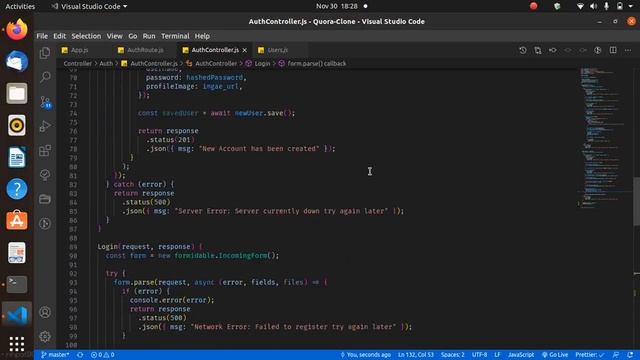The image size is (640, 360).
Task: Open the Manage gear in activity bar
Action: 45,336
